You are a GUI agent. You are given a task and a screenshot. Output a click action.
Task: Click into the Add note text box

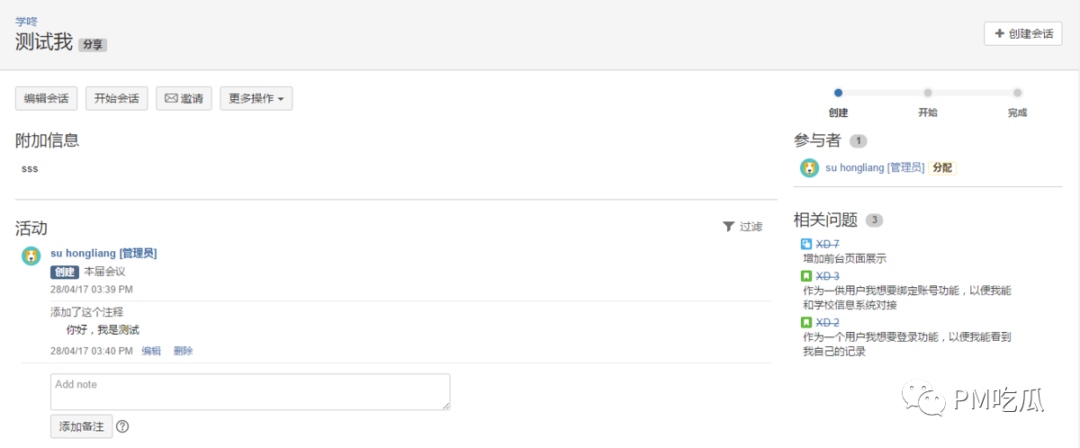point(251,392)
